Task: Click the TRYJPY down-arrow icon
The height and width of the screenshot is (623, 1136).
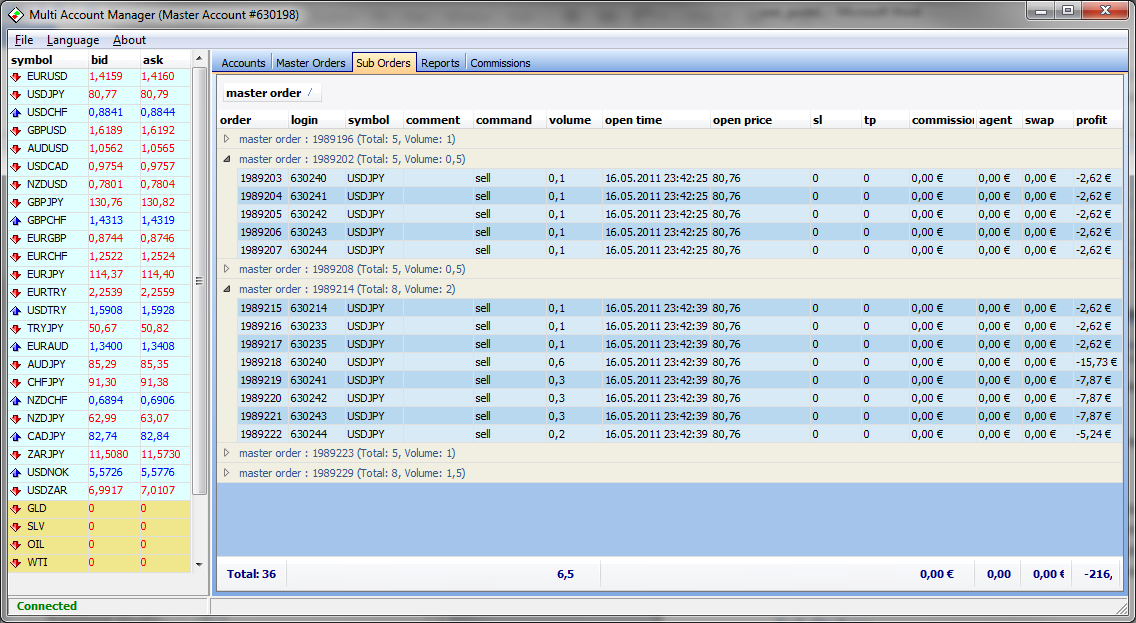Action: point(16,328)
